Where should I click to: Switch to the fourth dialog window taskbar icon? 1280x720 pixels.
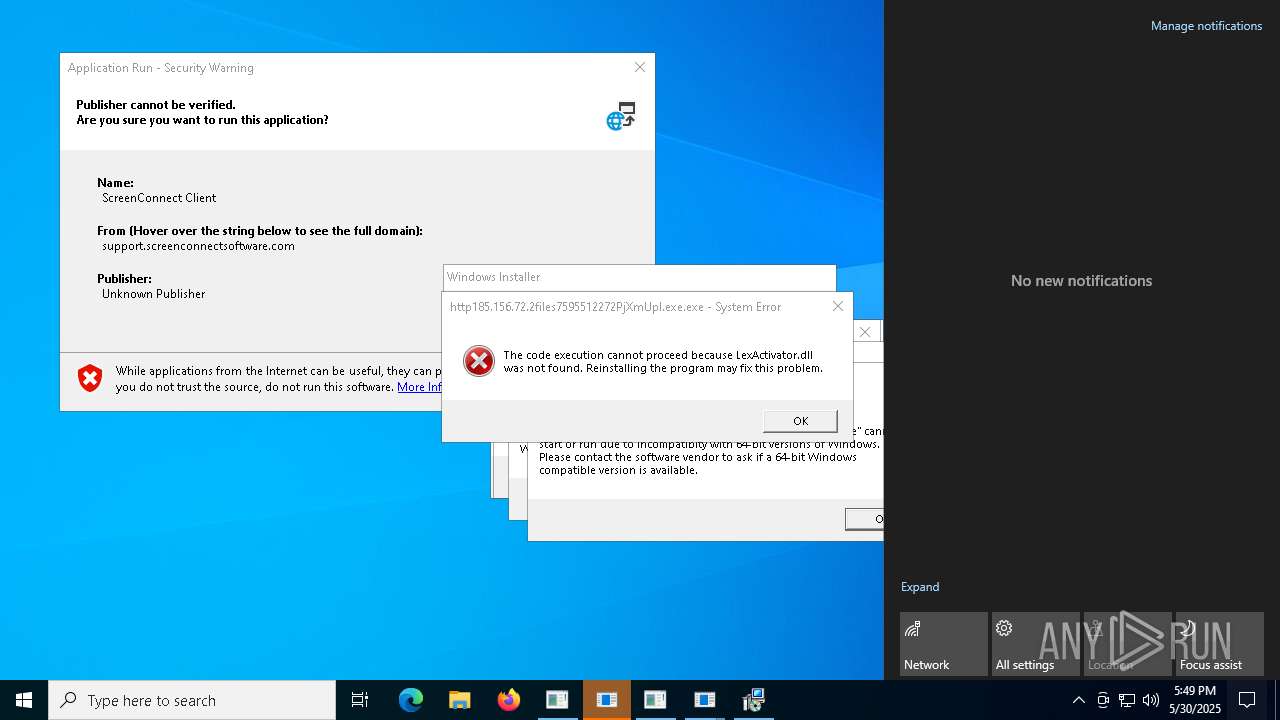point(704,700)
